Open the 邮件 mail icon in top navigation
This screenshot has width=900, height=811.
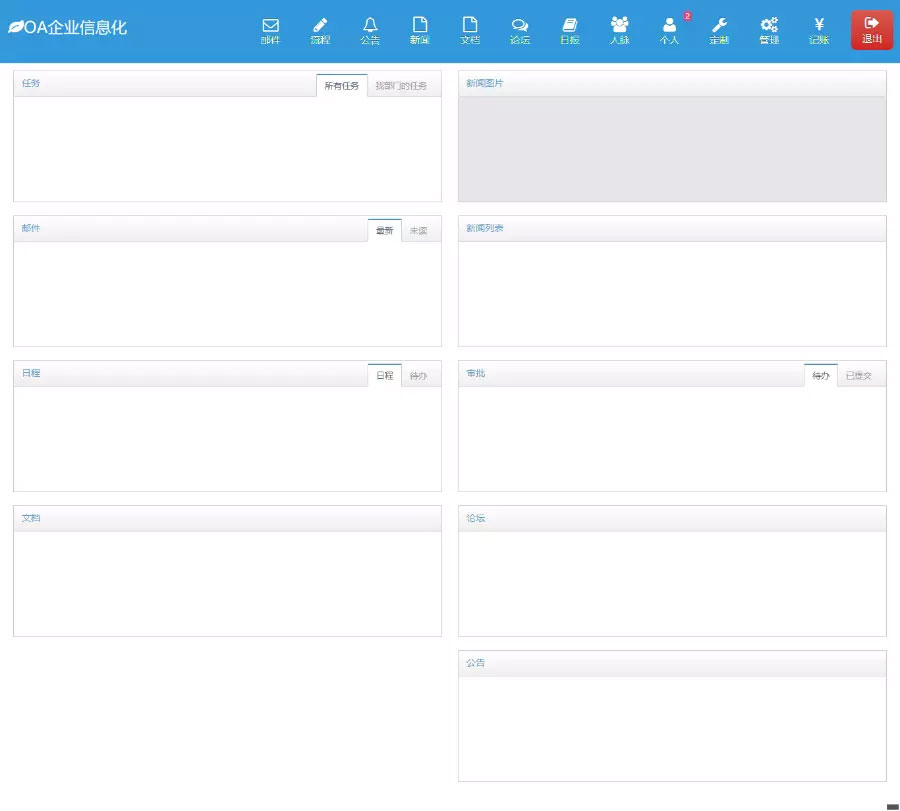[270, 31]
